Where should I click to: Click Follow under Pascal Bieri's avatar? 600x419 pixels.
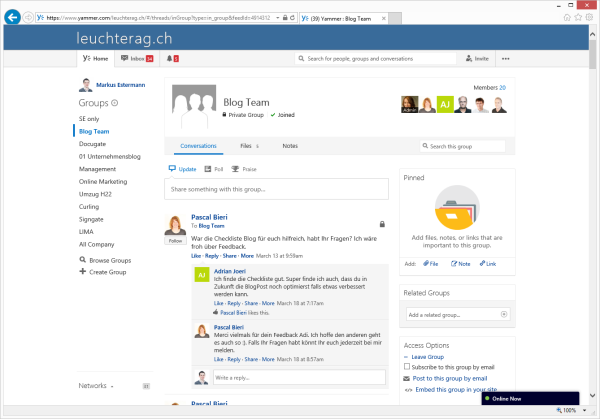(x=175, y=241)
